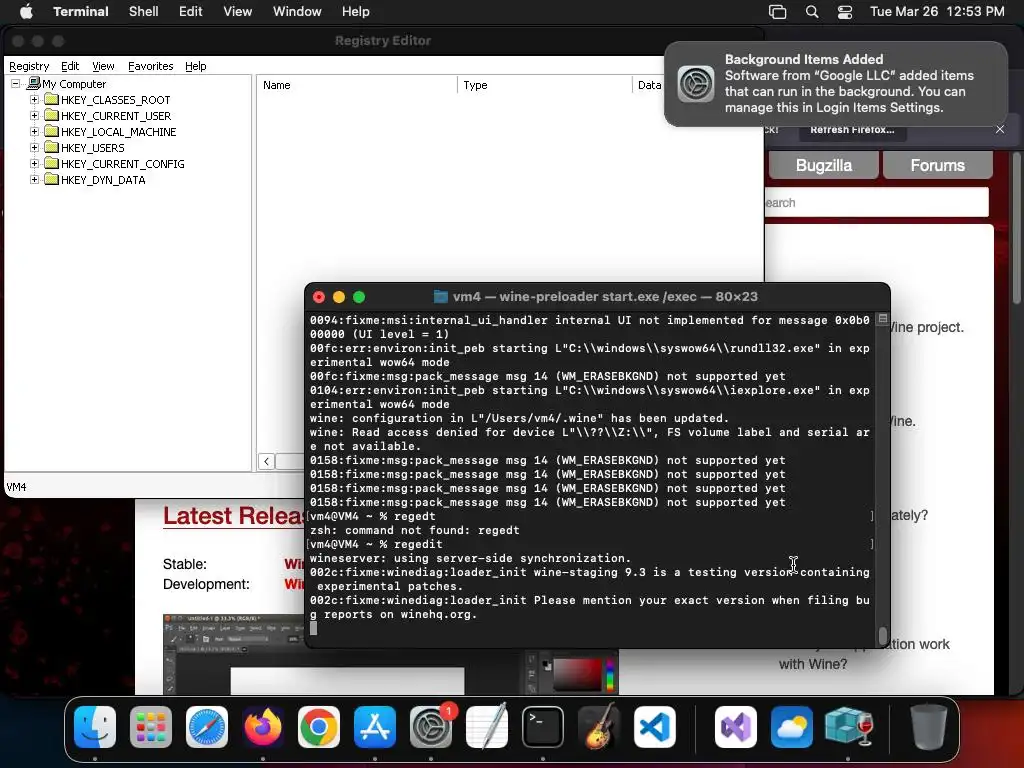
Task: Open Spotlight search in the menu bar
Action: (812, 12)
